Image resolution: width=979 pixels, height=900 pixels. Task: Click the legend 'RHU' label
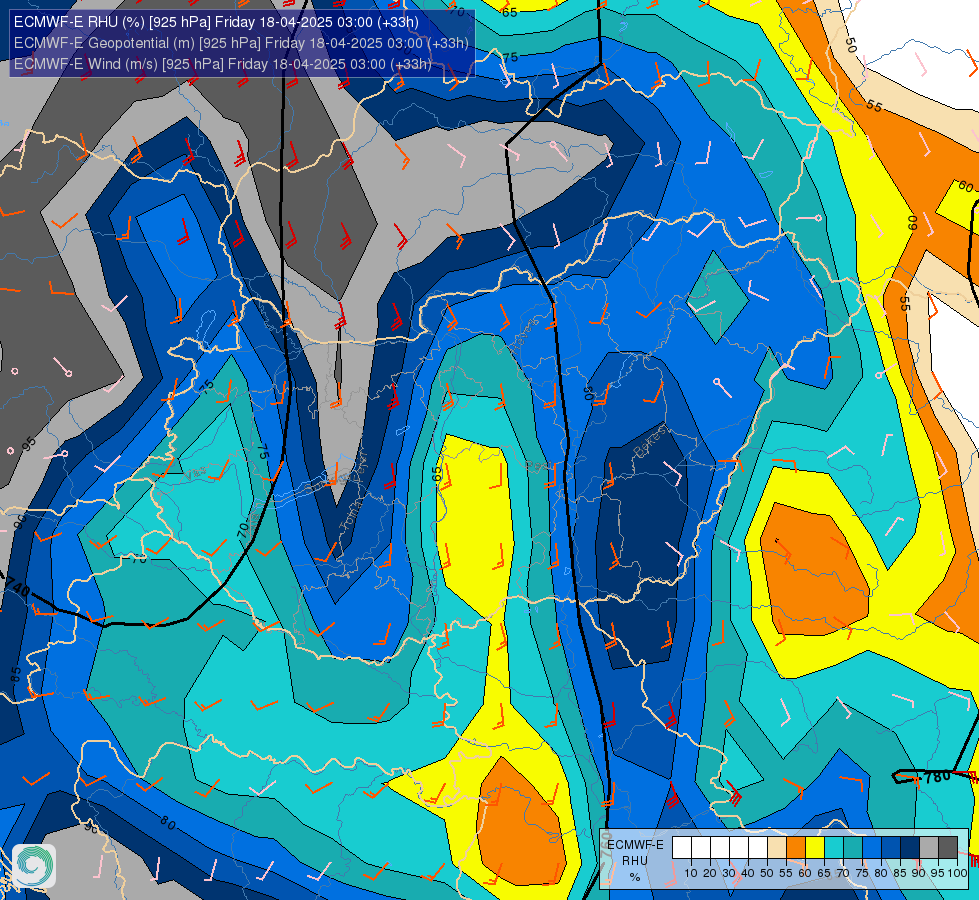[635, 861]
